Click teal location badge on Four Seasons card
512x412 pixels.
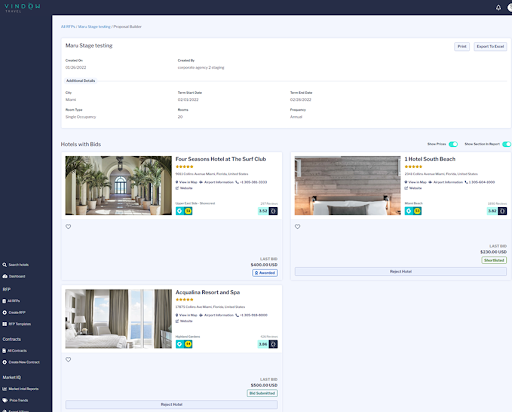(x=180, y=211)
